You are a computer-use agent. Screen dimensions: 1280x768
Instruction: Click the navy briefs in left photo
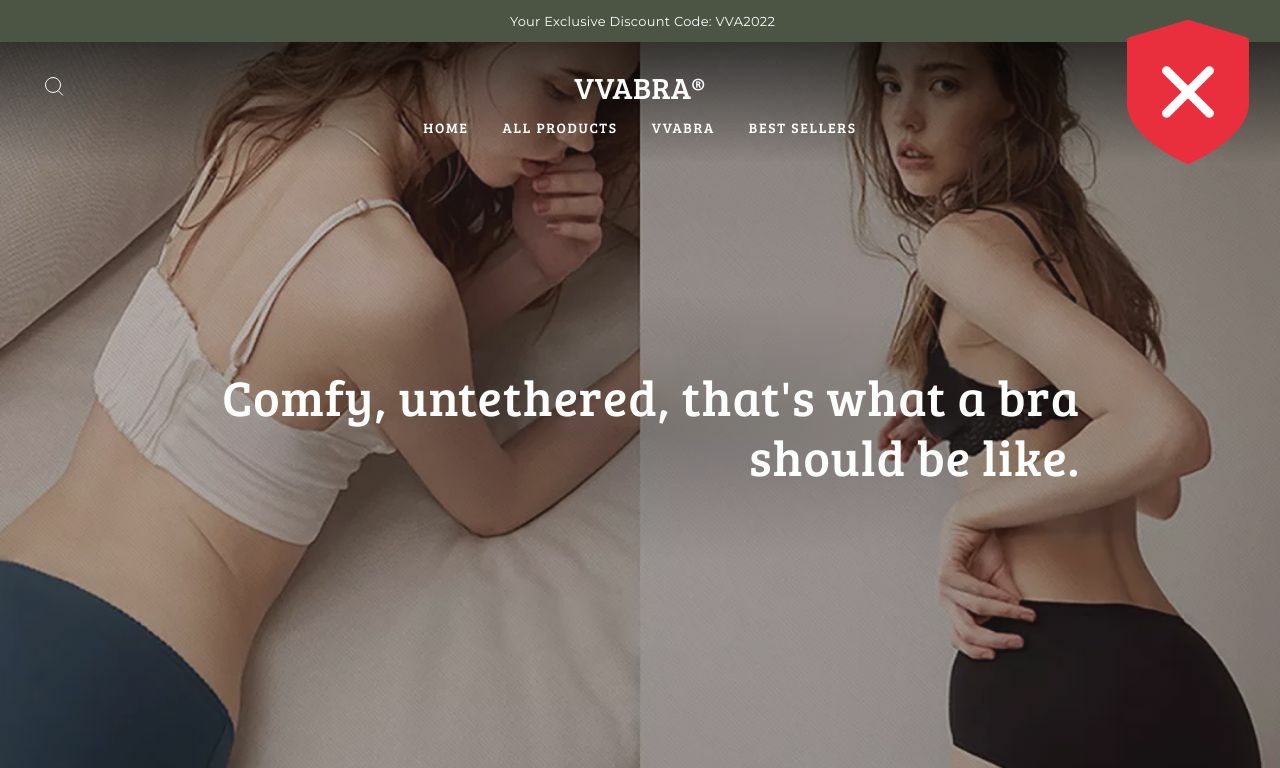pos(110,665)
